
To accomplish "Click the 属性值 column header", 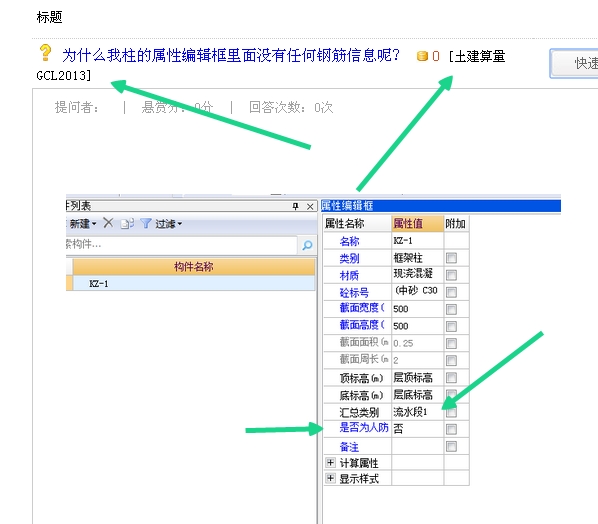I will pos(417,223).
